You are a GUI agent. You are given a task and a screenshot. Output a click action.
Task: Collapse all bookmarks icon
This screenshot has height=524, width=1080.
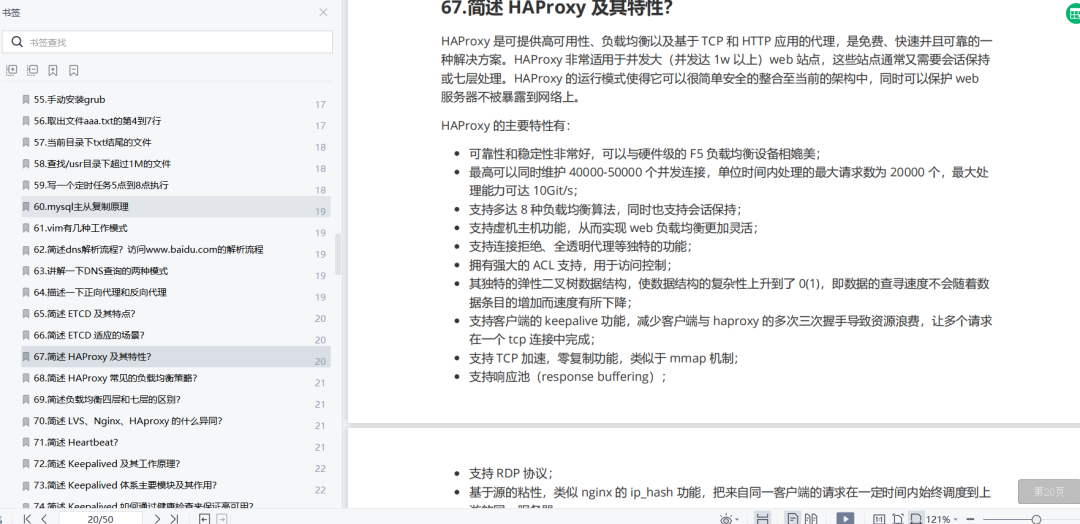(x=32, y=70)
